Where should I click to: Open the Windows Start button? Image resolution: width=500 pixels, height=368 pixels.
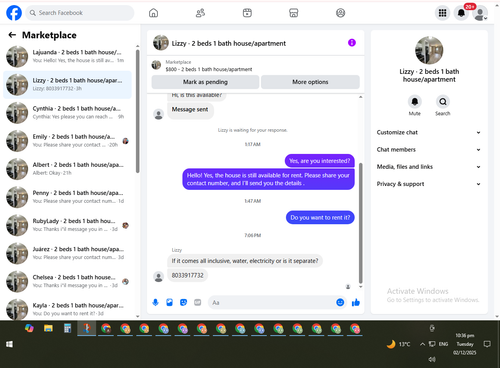[9, 344]
